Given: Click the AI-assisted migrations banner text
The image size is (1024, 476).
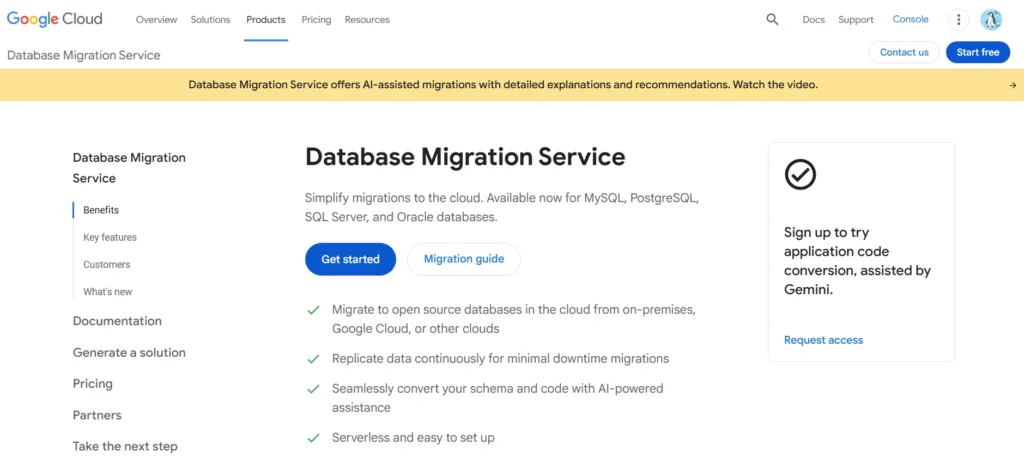Looking at the screenshot, I should tap(503, 85).
